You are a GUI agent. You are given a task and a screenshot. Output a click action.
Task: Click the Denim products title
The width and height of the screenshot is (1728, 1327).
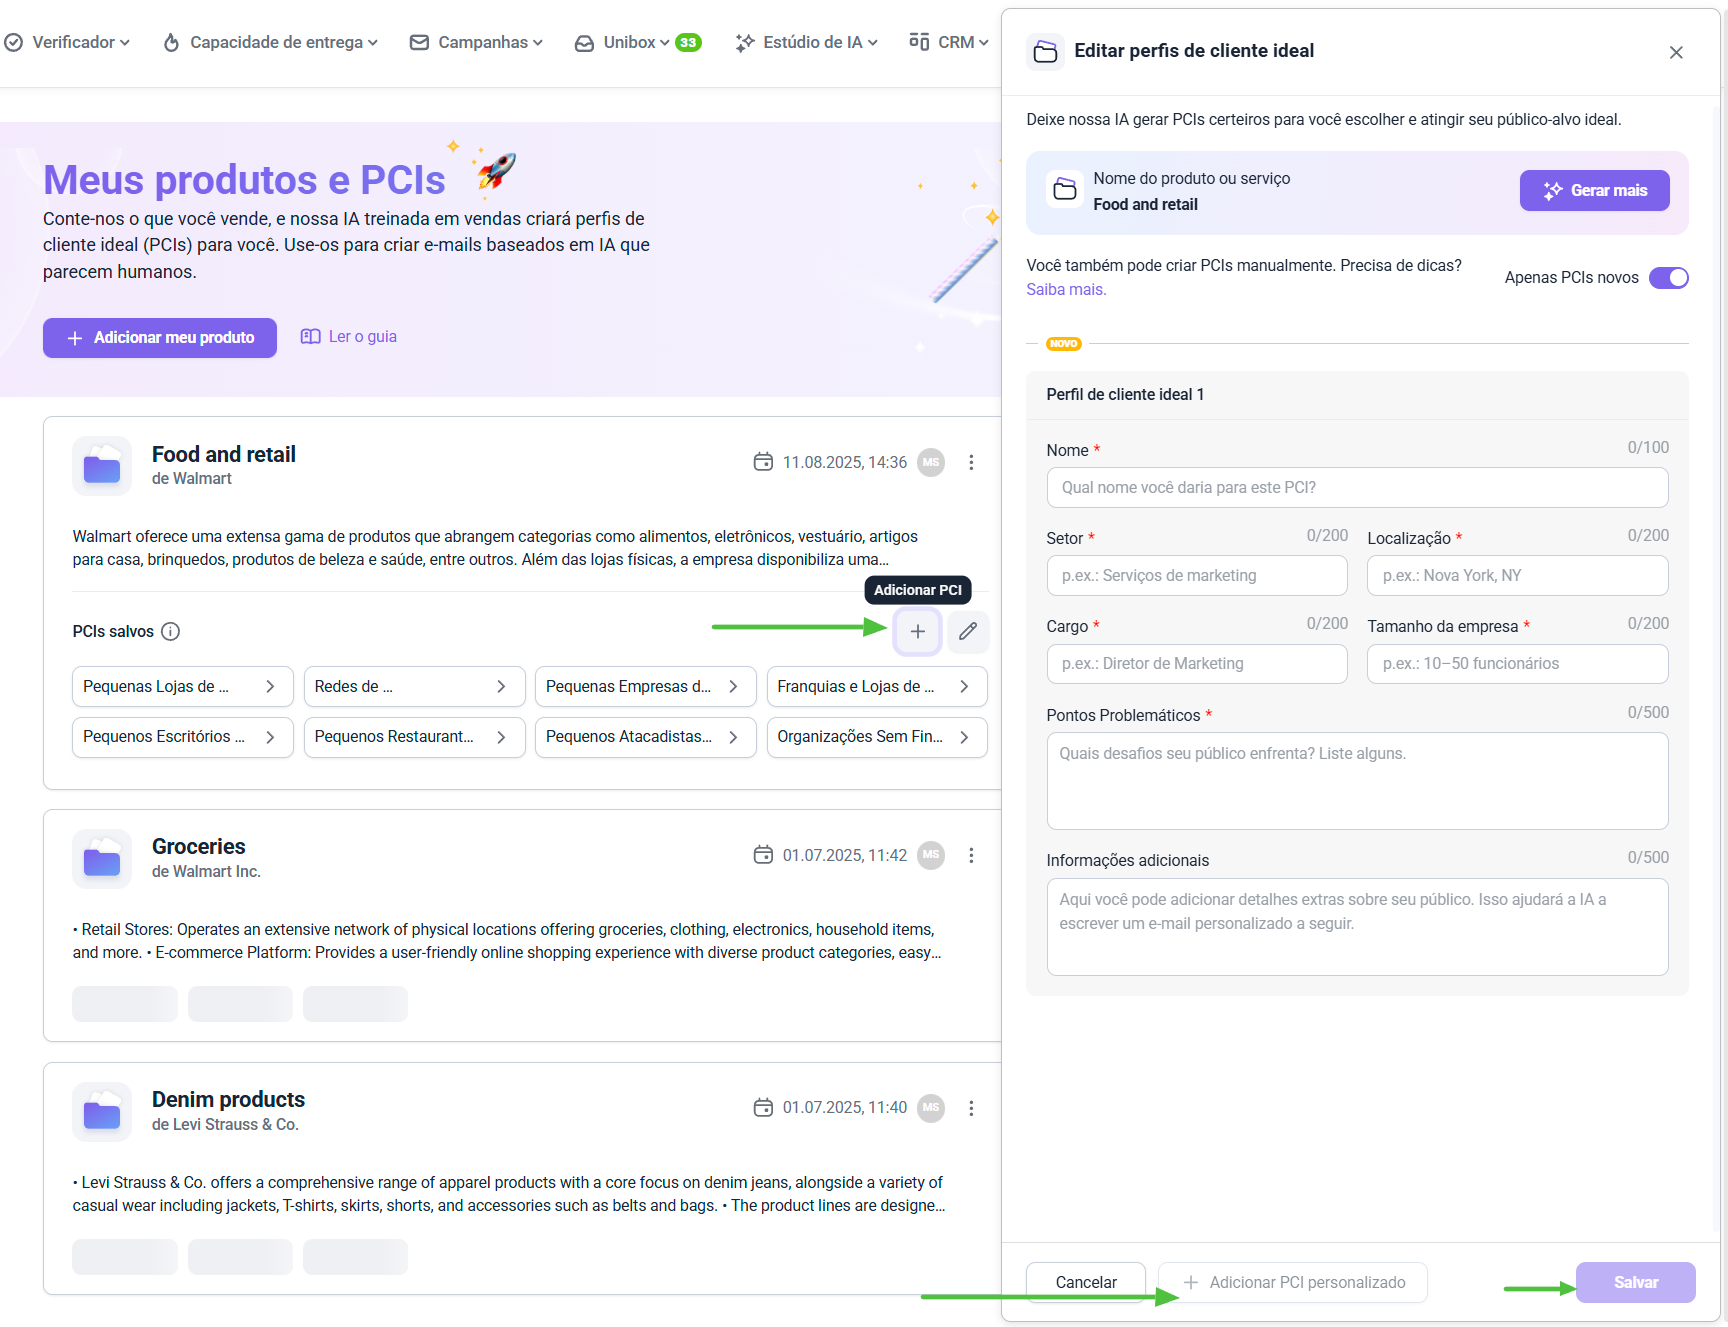[x=228, y=1100]
